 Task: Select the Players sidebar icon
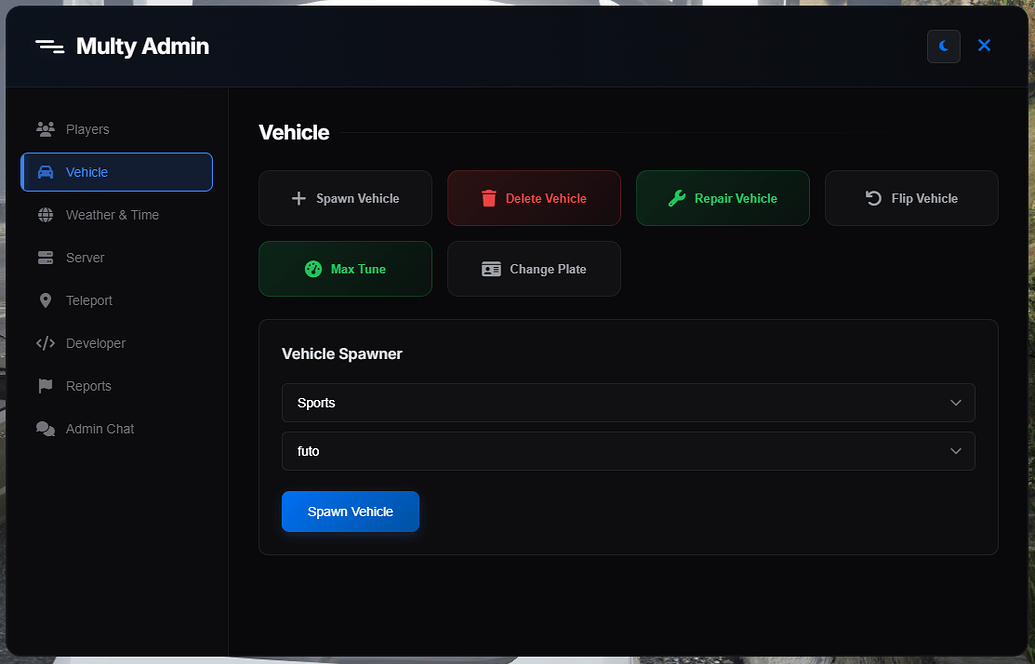[x=45, y=128]
